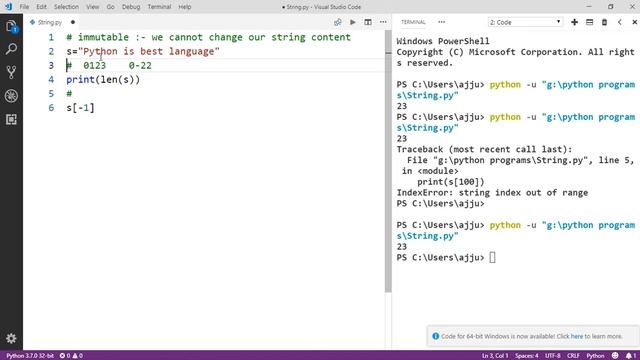Open the Manage gear menu
Screen dimensions: 640x360
pos(11,338)
